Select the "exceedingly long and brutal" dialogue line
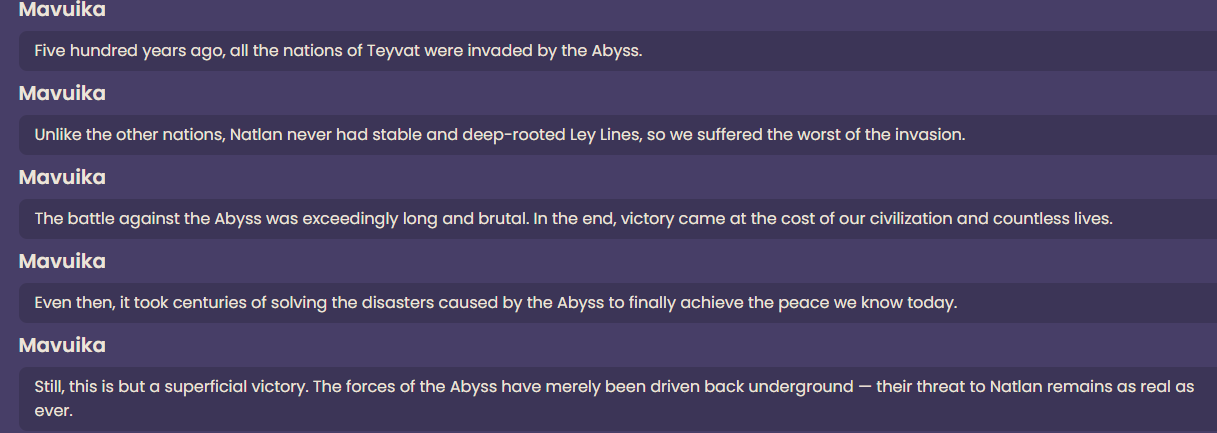The height and width of the screenshot is (433, 1217). (x=573, y=218)
